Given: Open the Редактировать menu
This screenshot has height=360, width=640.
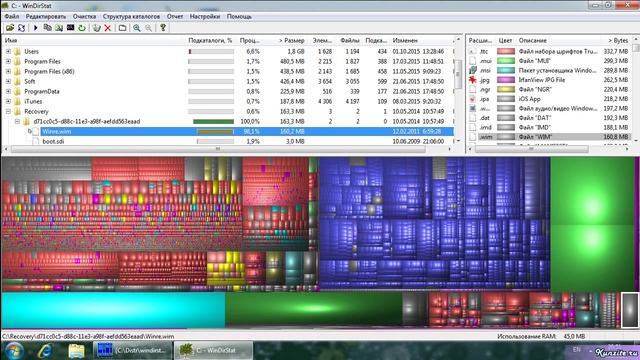Looking at the screenshot, I should (x=46, y=16).
